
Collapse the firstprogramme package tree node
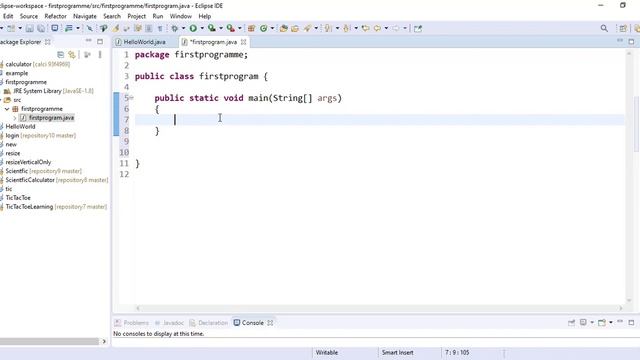(7, 109)
